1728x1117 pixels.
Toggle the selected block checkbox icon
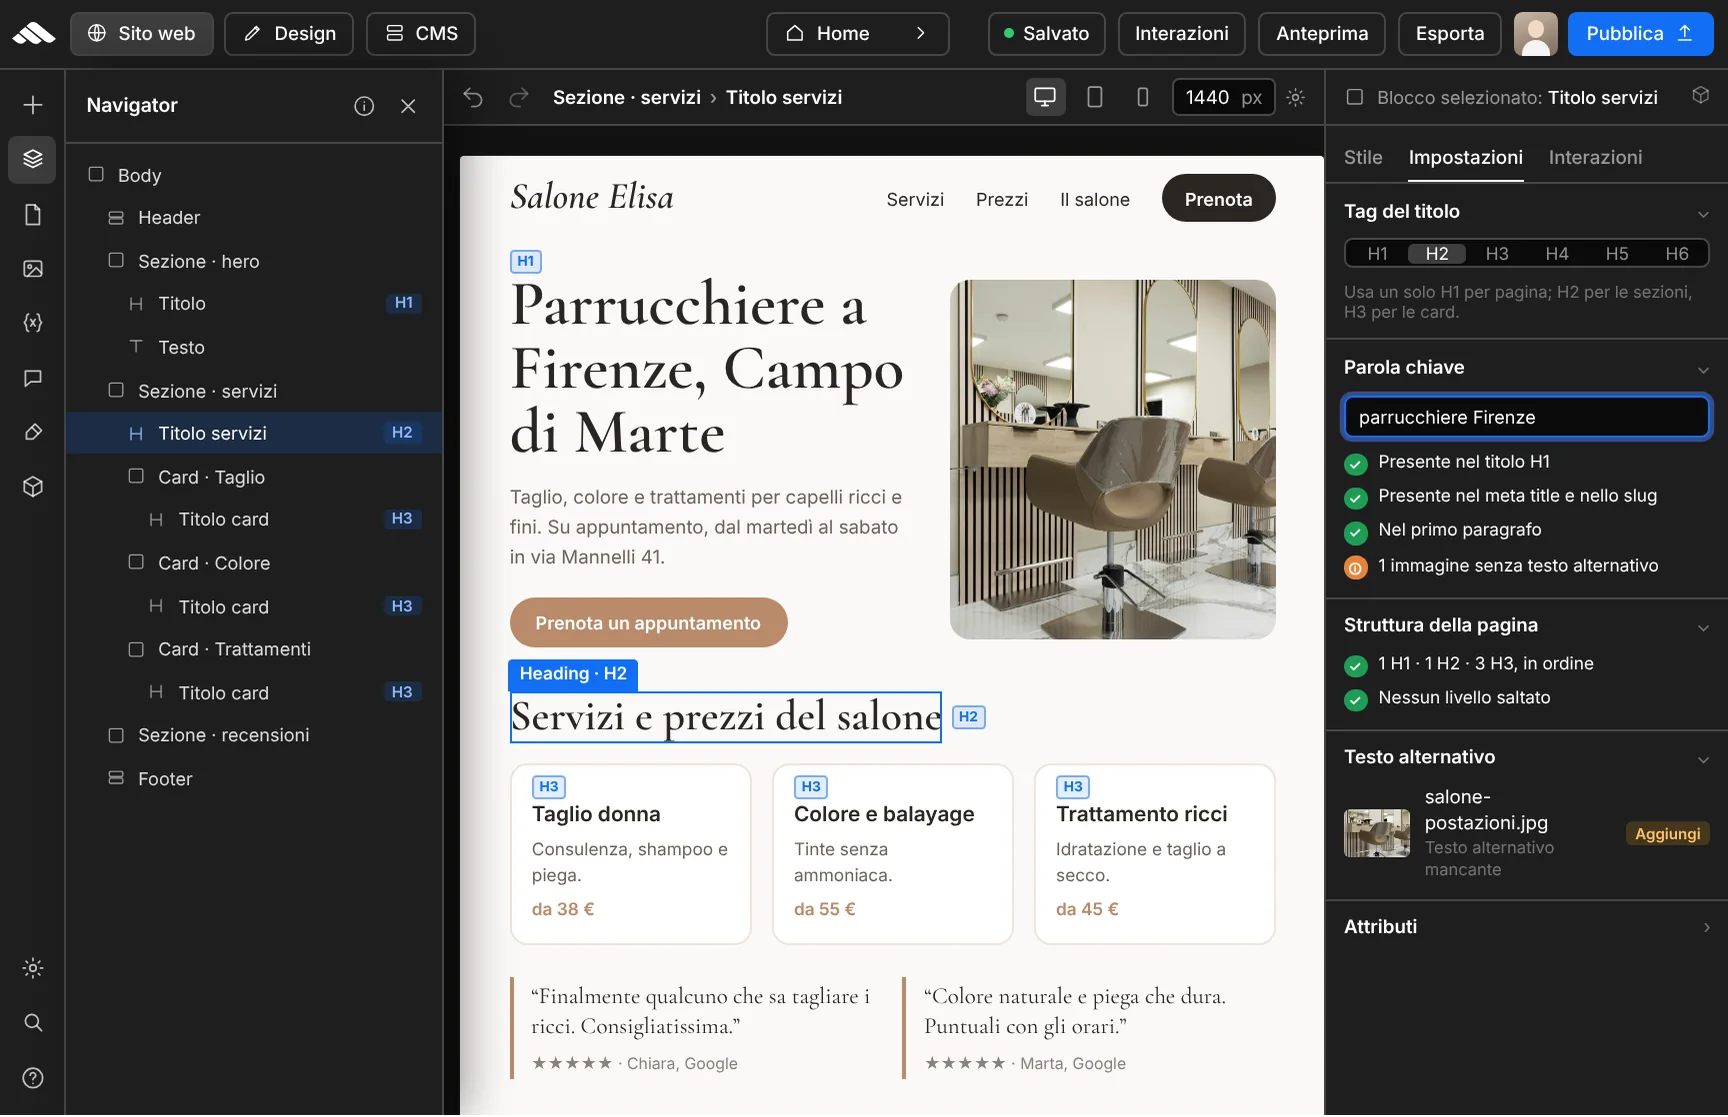(1355, 97)
